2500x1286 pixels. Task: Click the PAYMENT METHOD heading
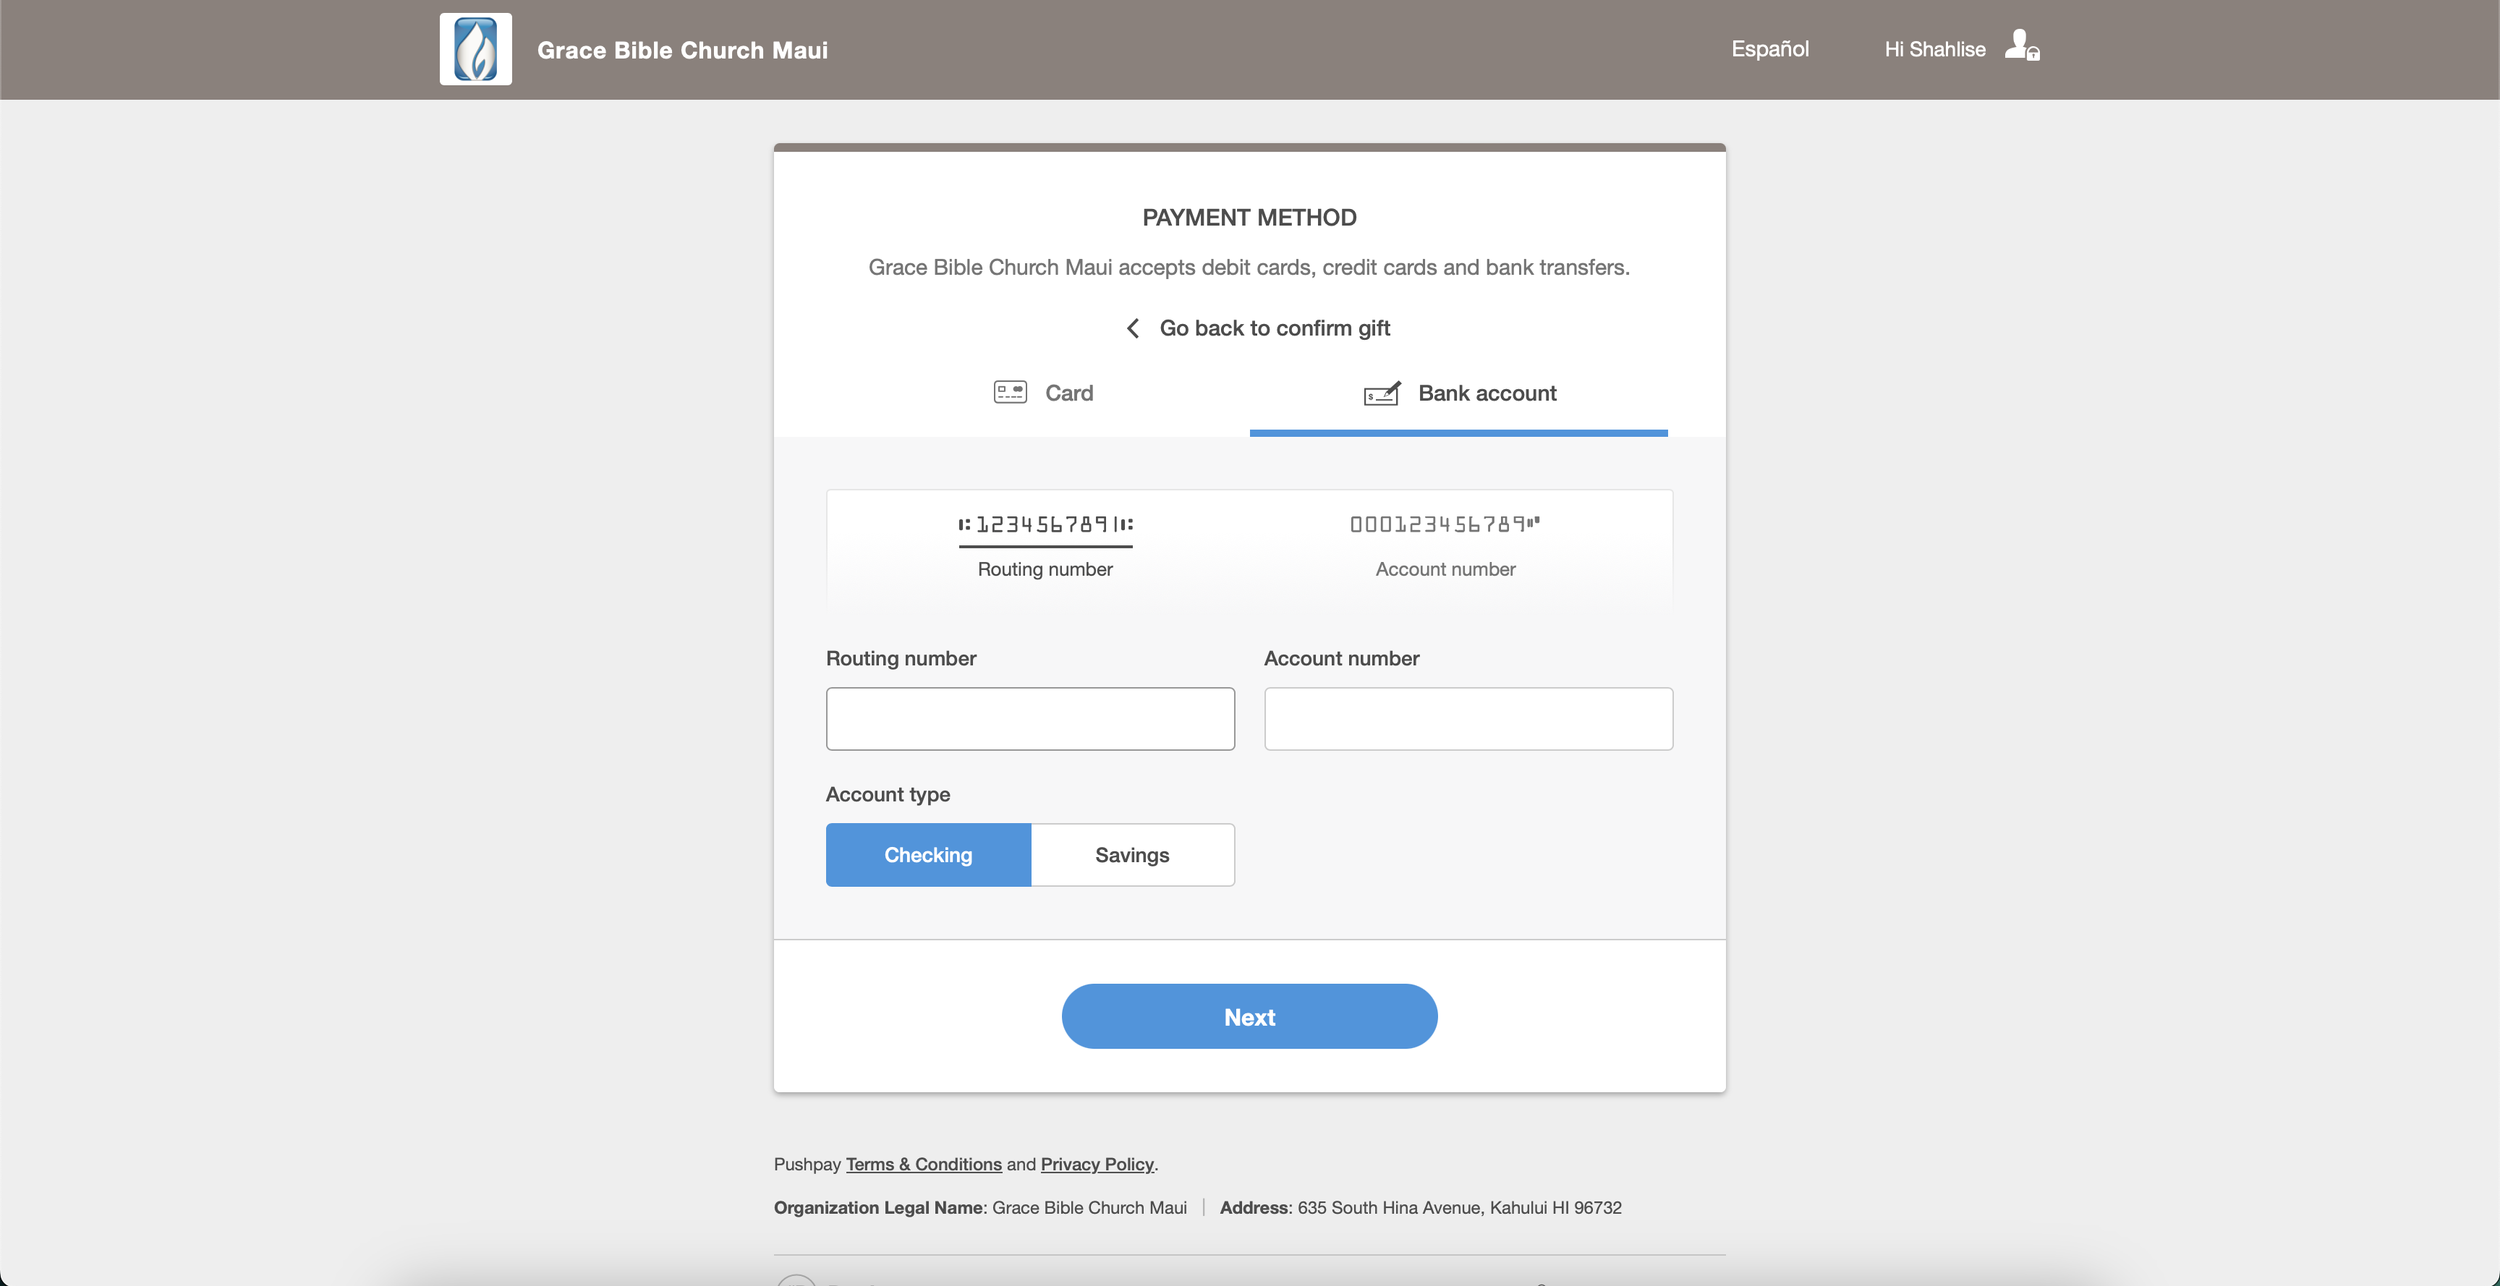point(1250,217)
